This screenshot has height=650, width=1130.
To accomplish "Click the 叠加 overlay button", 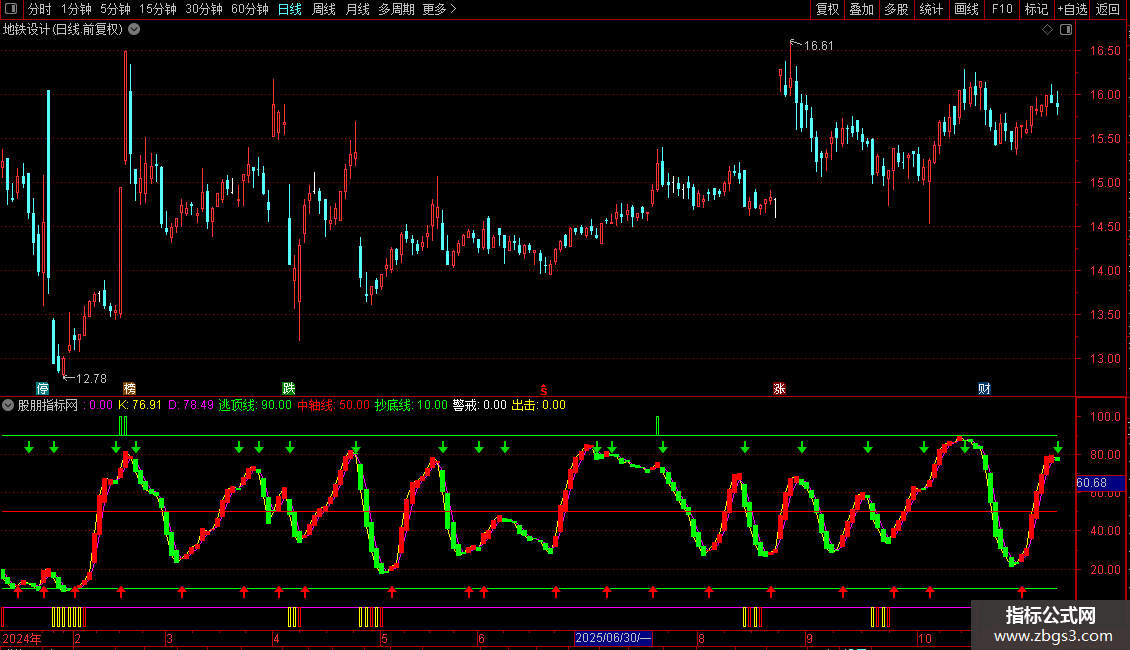I will click(861, 9).
